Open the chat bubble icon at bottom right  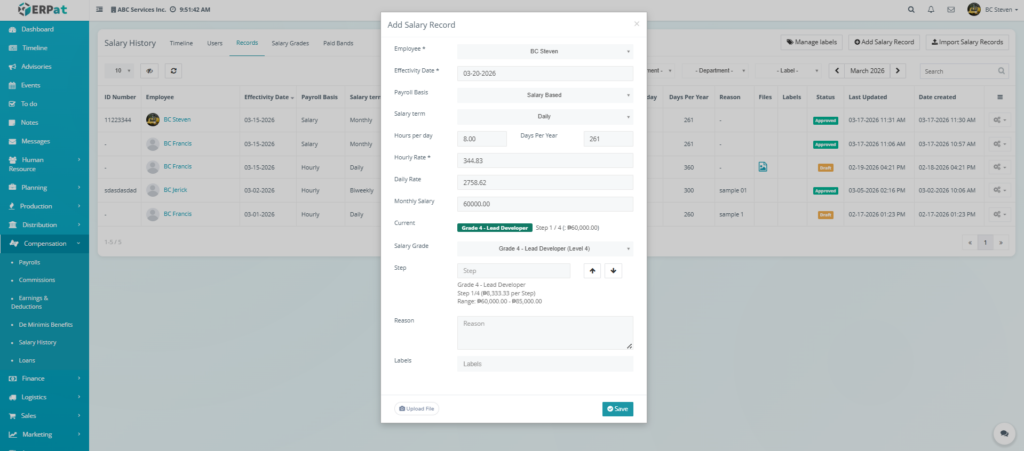(x=1001, y=433)
